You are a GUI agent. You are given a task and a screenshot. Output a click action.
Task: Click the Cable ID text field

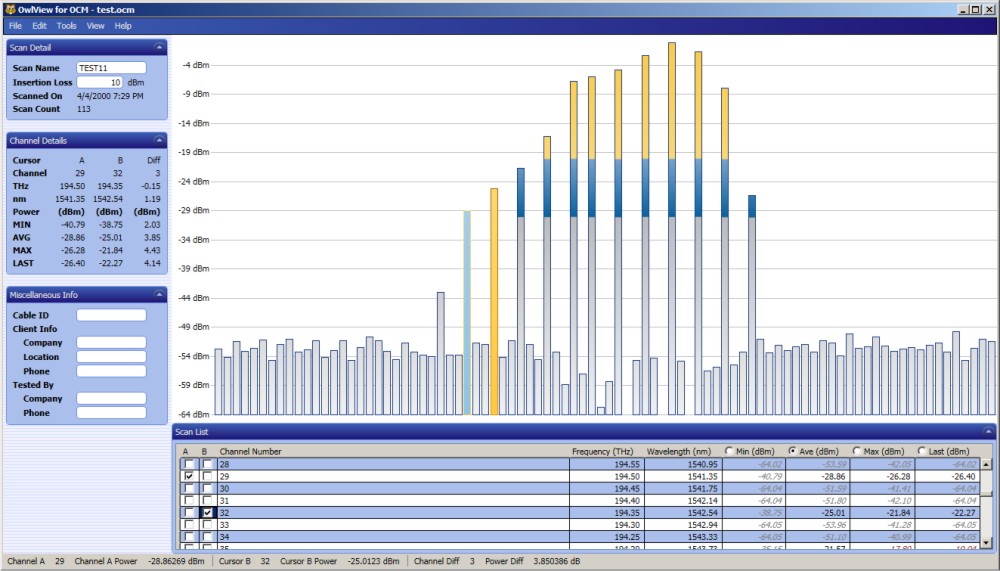pos(111,315)
